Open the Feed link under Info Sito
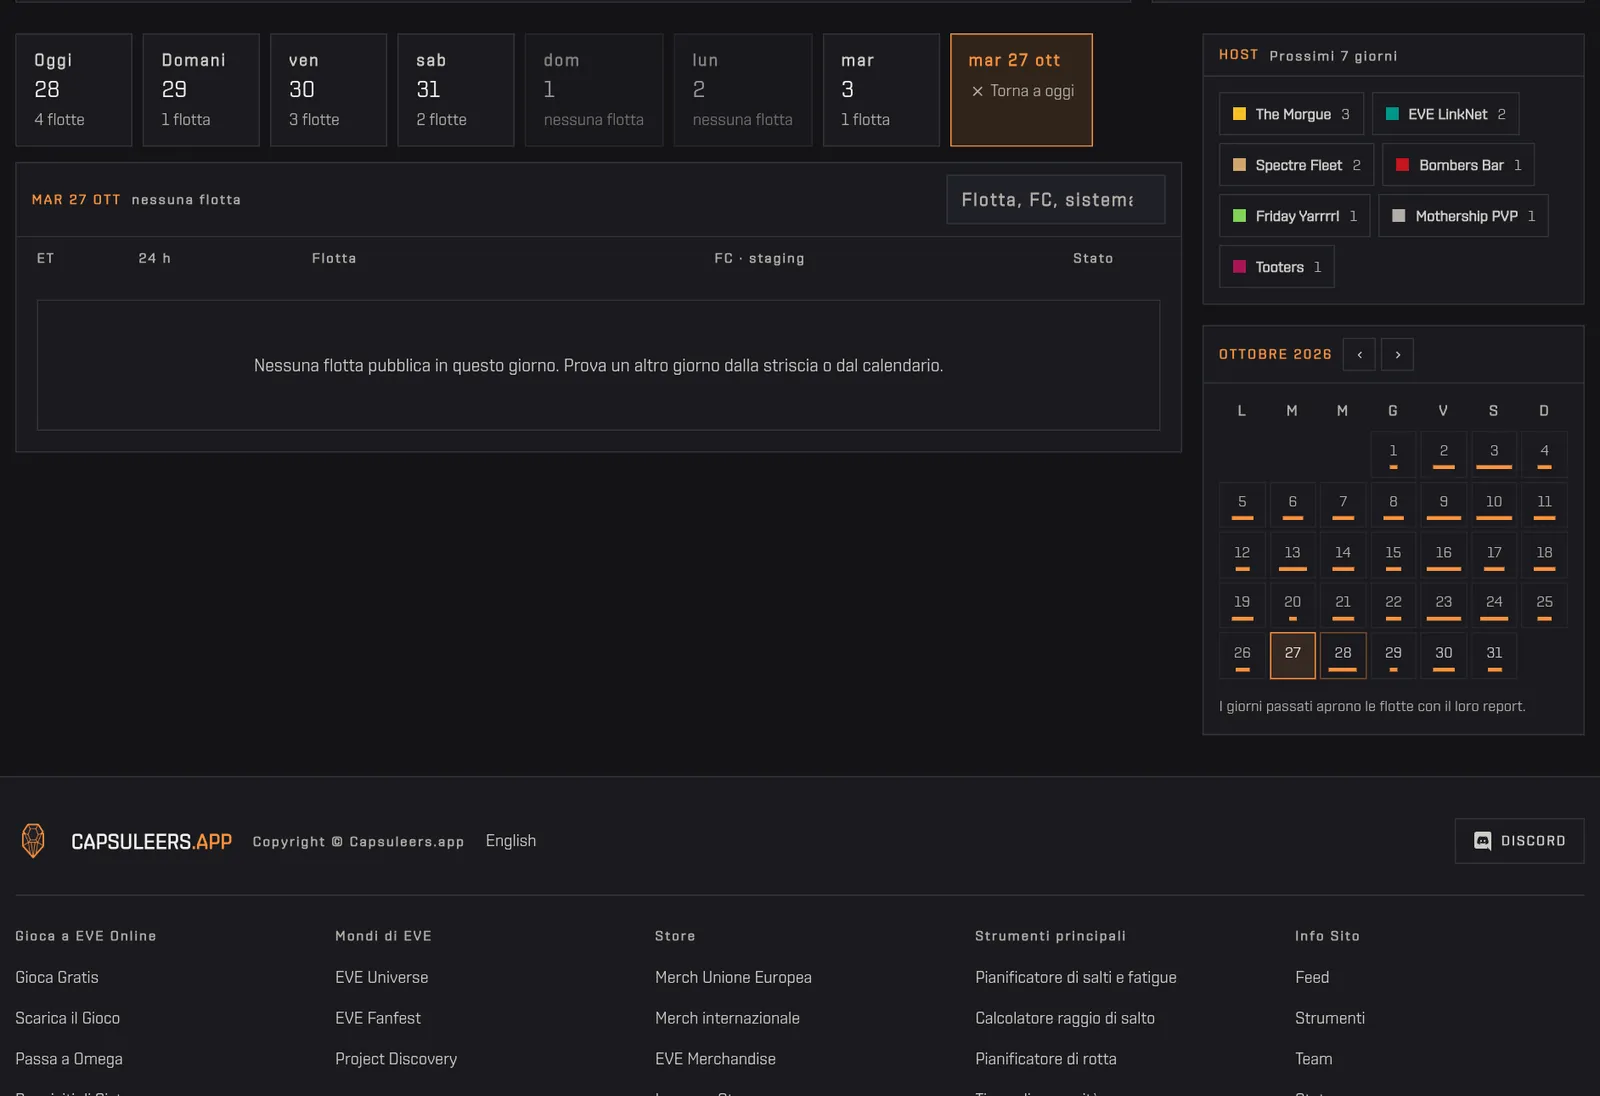The image size is (1600, 1096). tap(1312, 977)
